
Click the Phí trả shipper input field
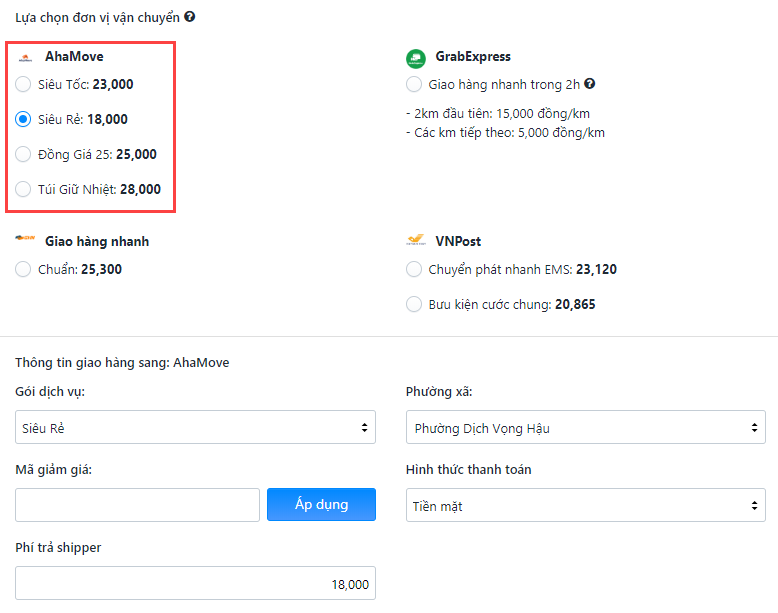coord(195,583)
